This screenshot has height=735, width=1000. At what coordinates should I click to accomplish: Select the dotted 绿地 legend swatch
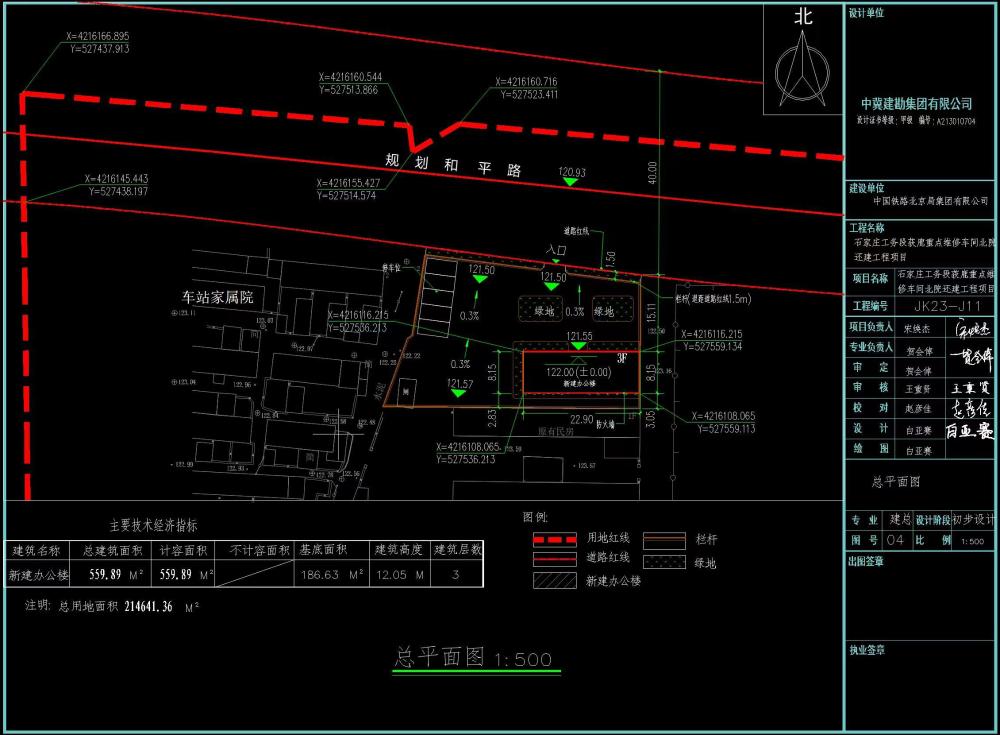[x=665, y=562]
